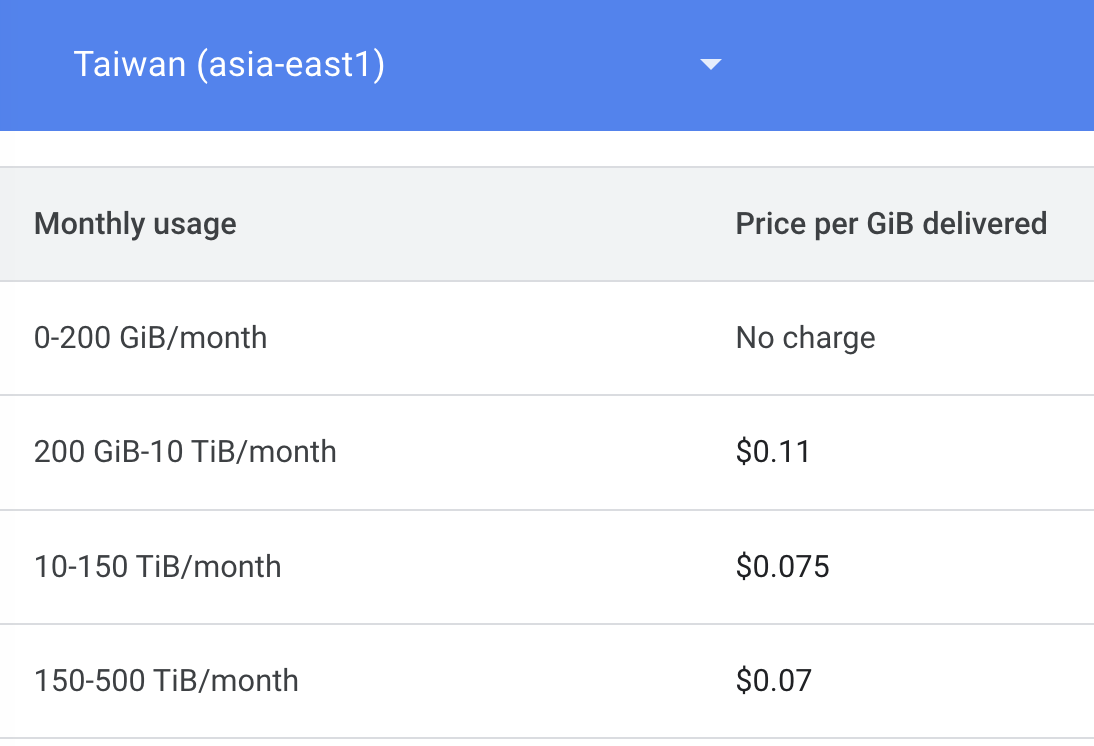Click the Price per GiB delivered header

[x=891, y=223]
